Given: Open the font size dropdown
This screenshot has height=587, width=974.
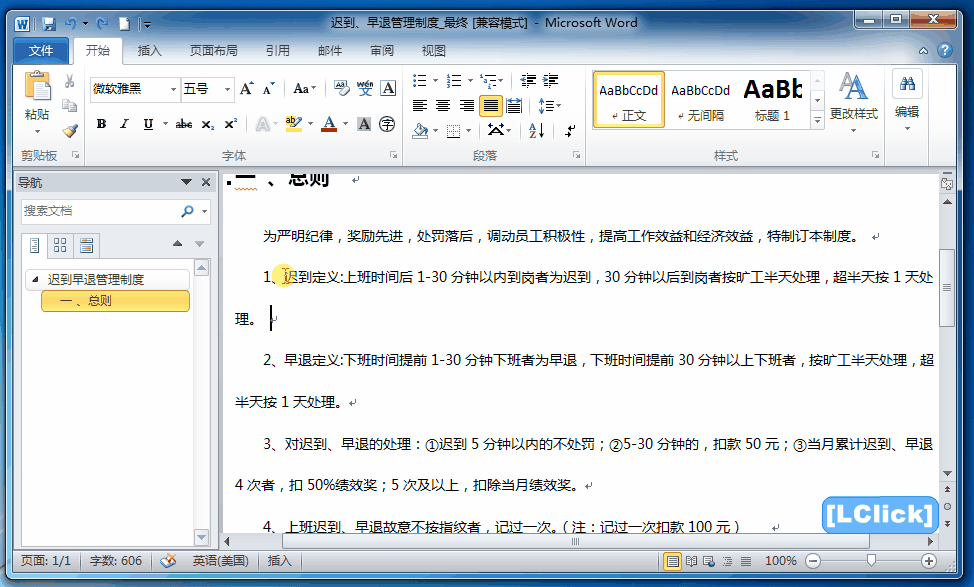Looking at the screenshot, I should [x=227, y=89].
